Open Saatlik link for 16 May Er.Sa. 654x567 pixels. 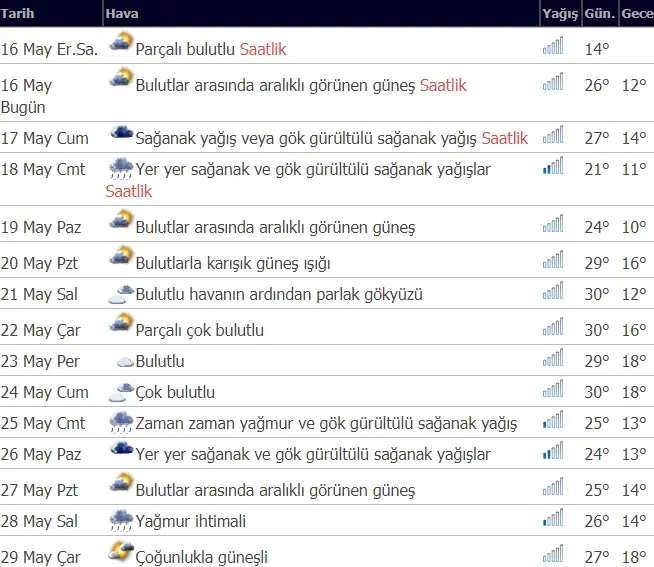click(x=263, y=49)
